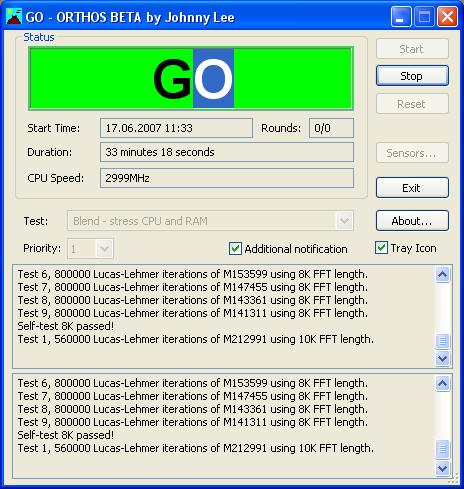Click upper log 'Test 1' M212991 line
The image size is (464, 489).
tap(196, 339)
